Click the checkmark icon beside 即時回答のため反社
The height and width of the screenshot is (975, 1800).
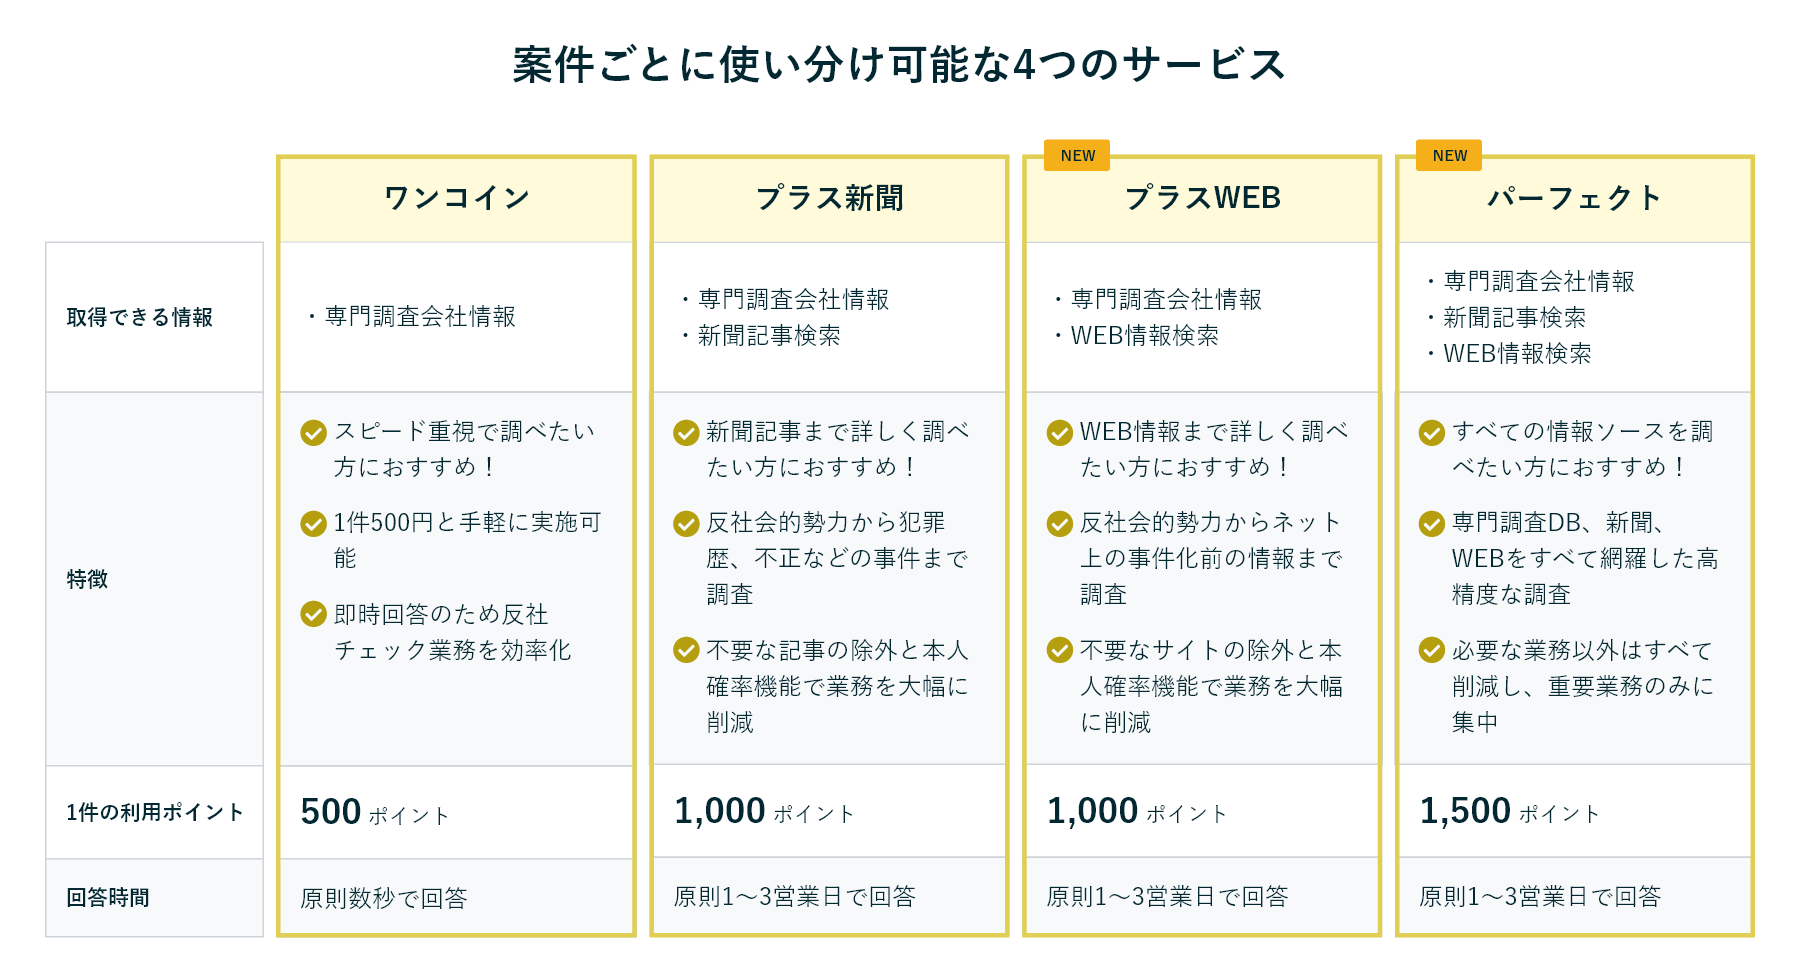(x=313, y=614)
